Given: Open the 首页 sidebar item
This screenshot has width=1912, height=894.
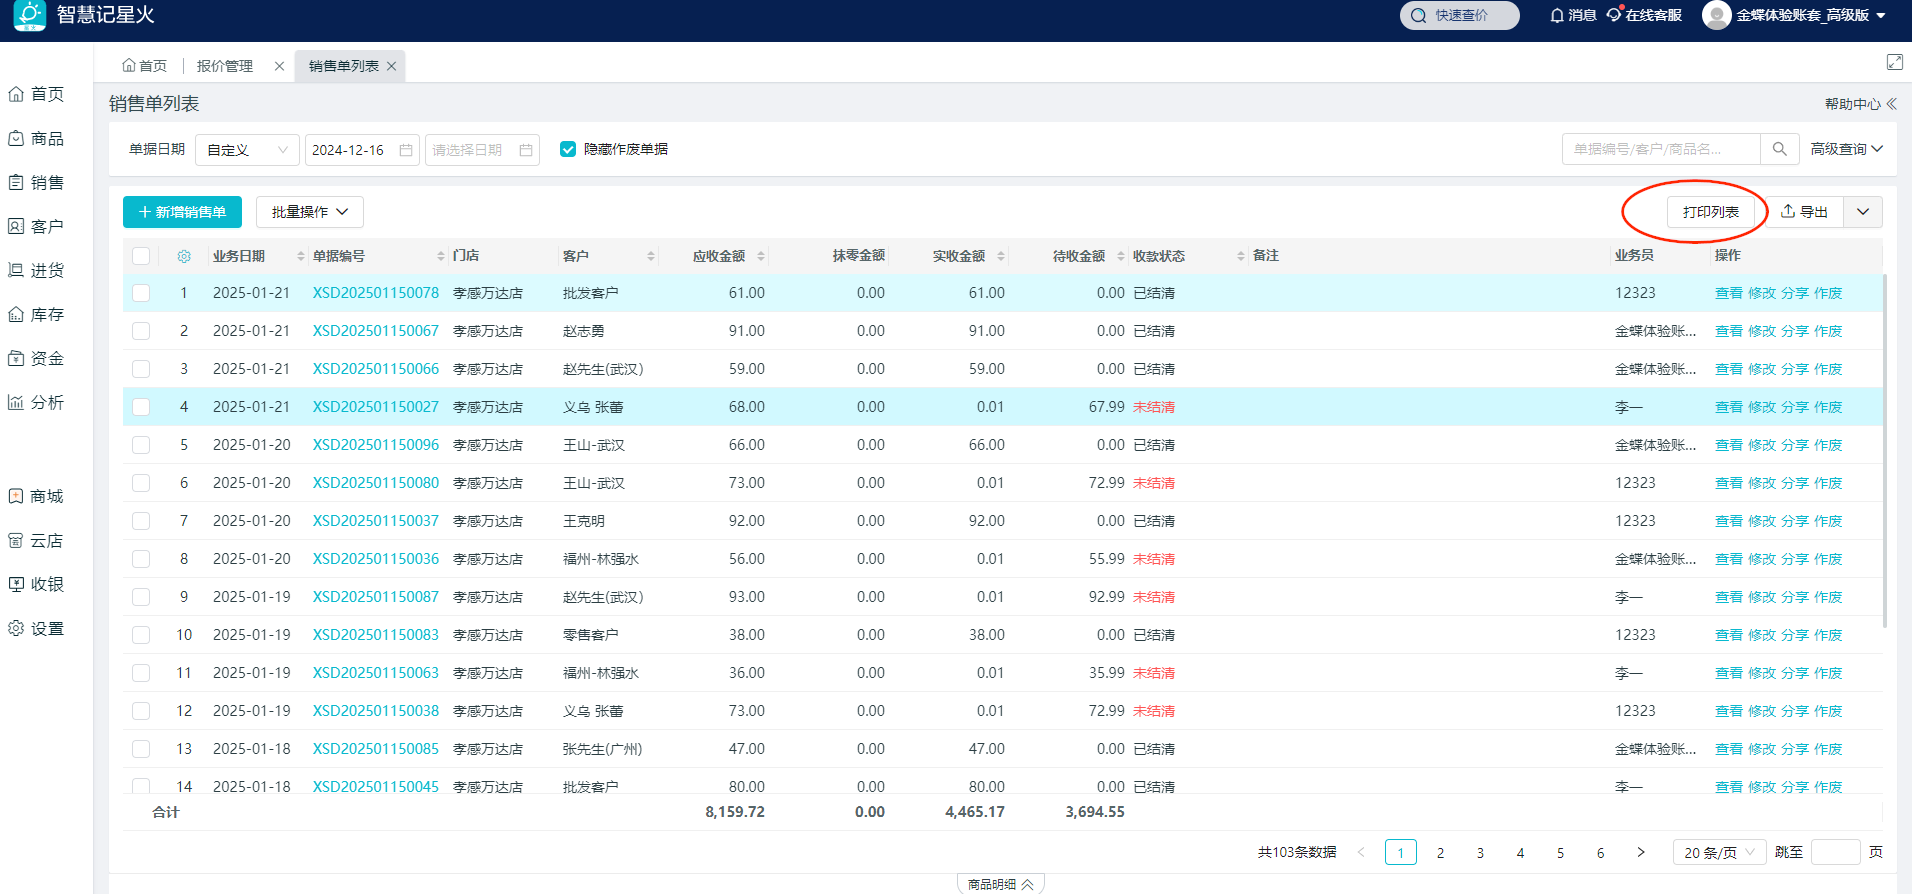Looking at the screenshot, I should (x=37, y=94).
